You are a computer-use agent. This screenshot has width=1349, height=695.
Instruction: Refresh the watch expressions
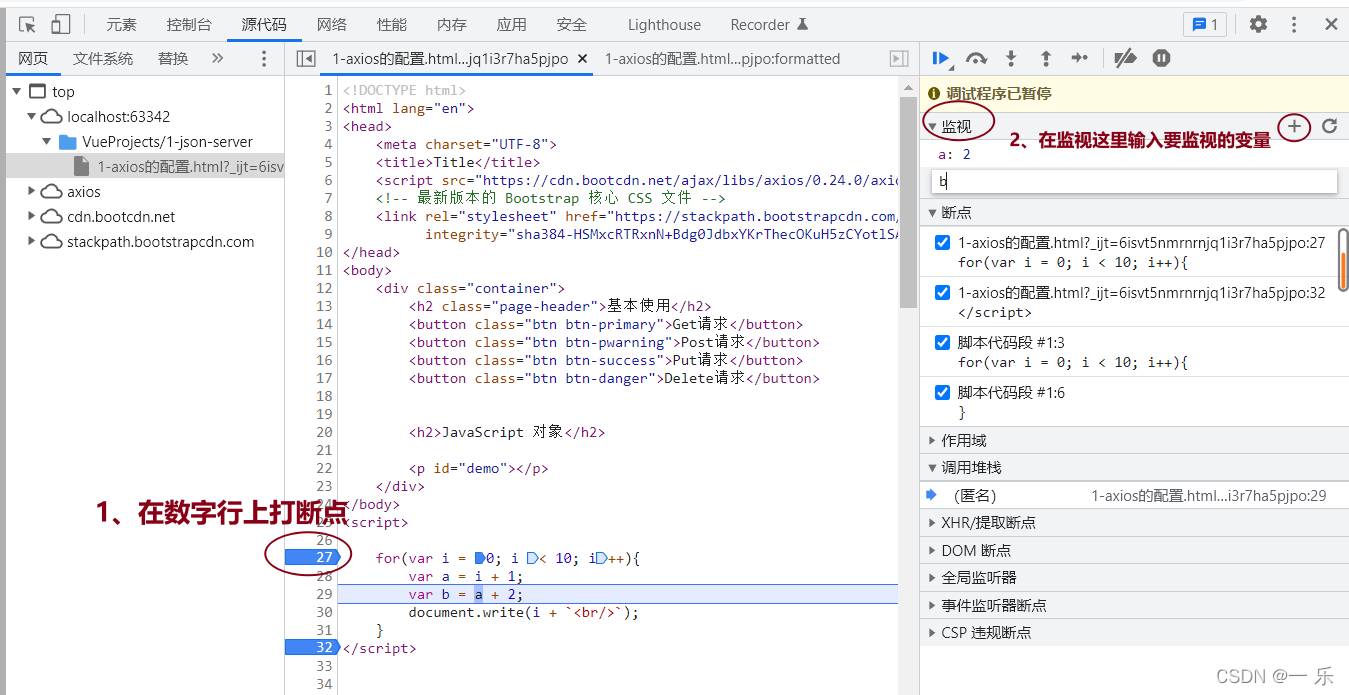click(x=1329, y=126)
